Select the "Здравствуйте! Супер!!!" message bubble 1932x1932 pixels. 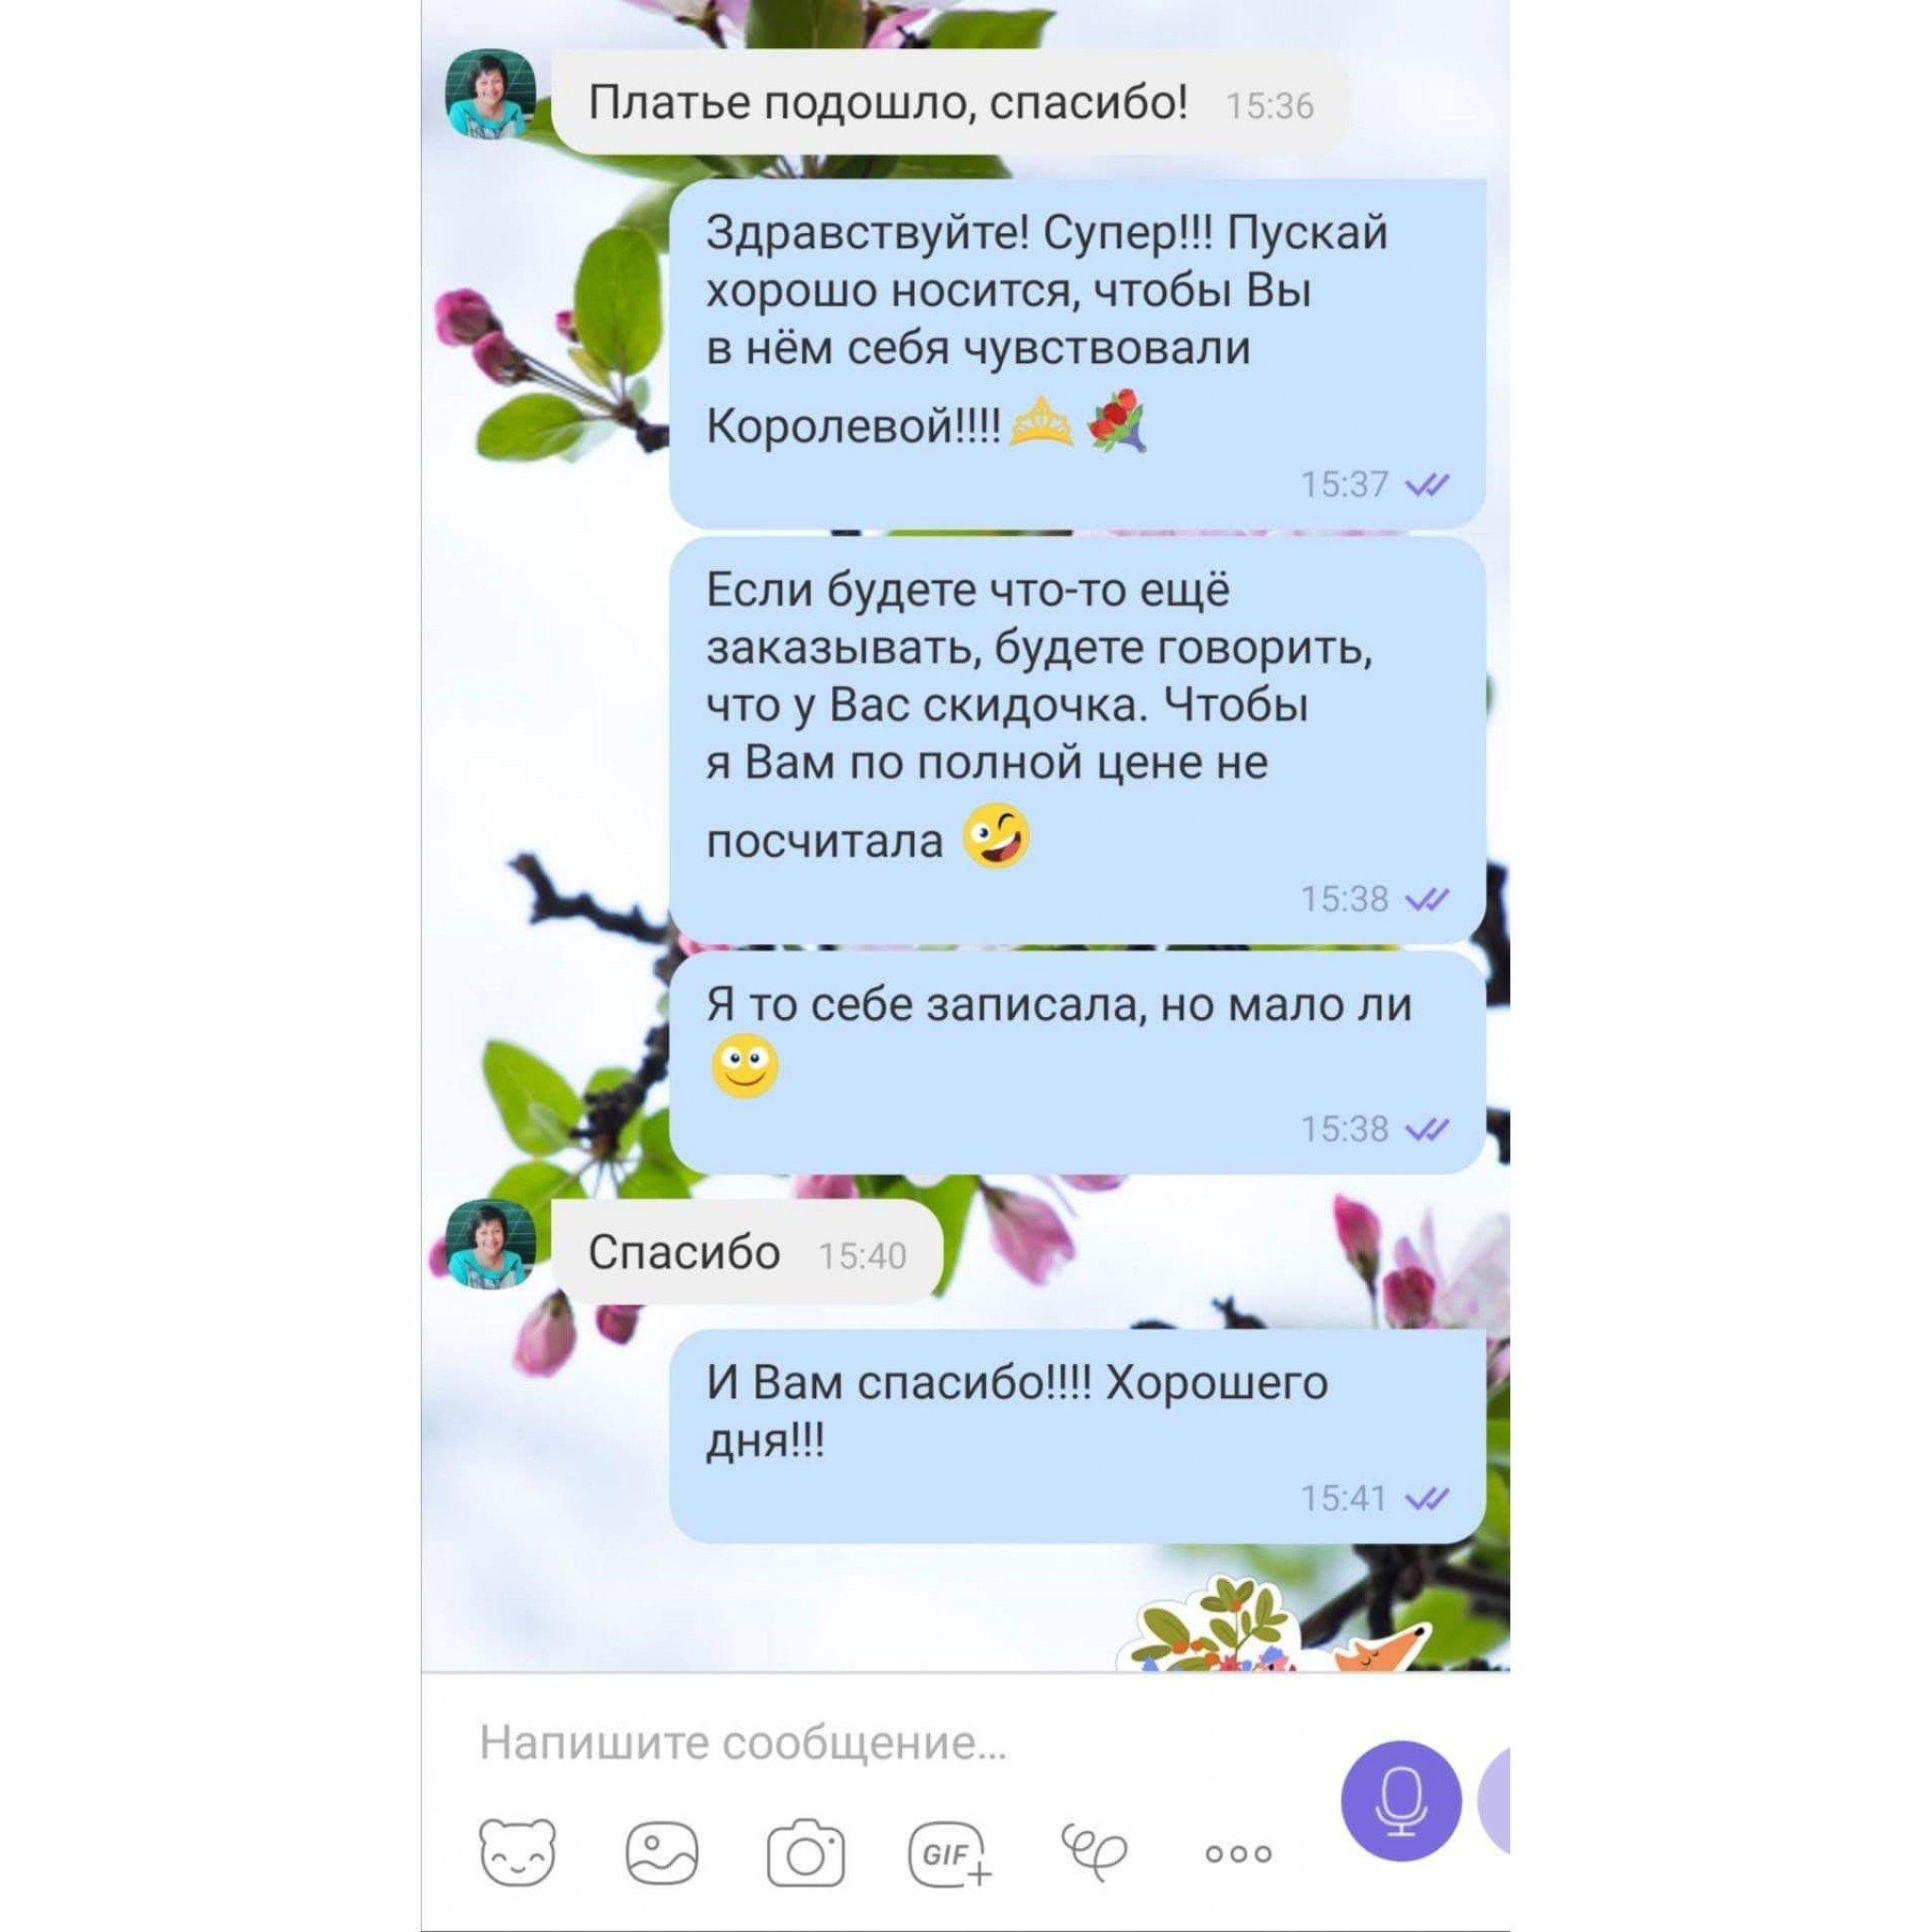pos(1077,354)
